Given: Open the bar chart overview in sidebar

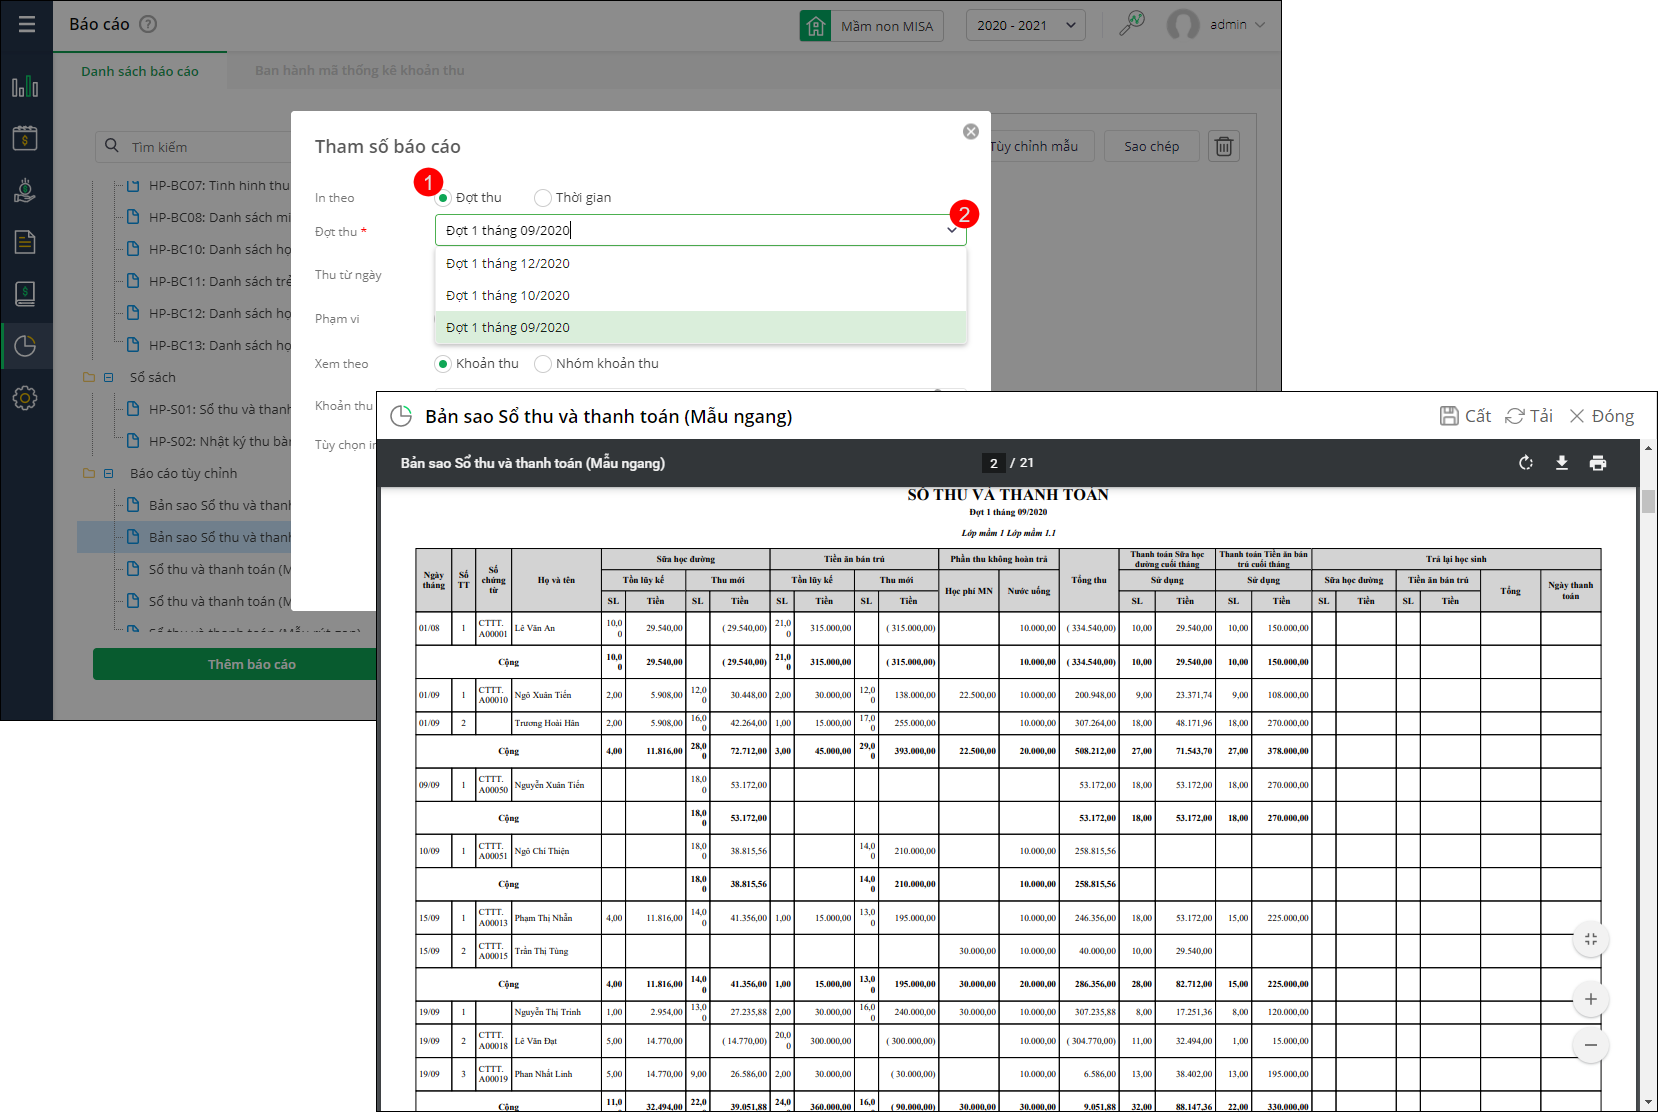Looking at the screenshot, I should tap(25, 87).
